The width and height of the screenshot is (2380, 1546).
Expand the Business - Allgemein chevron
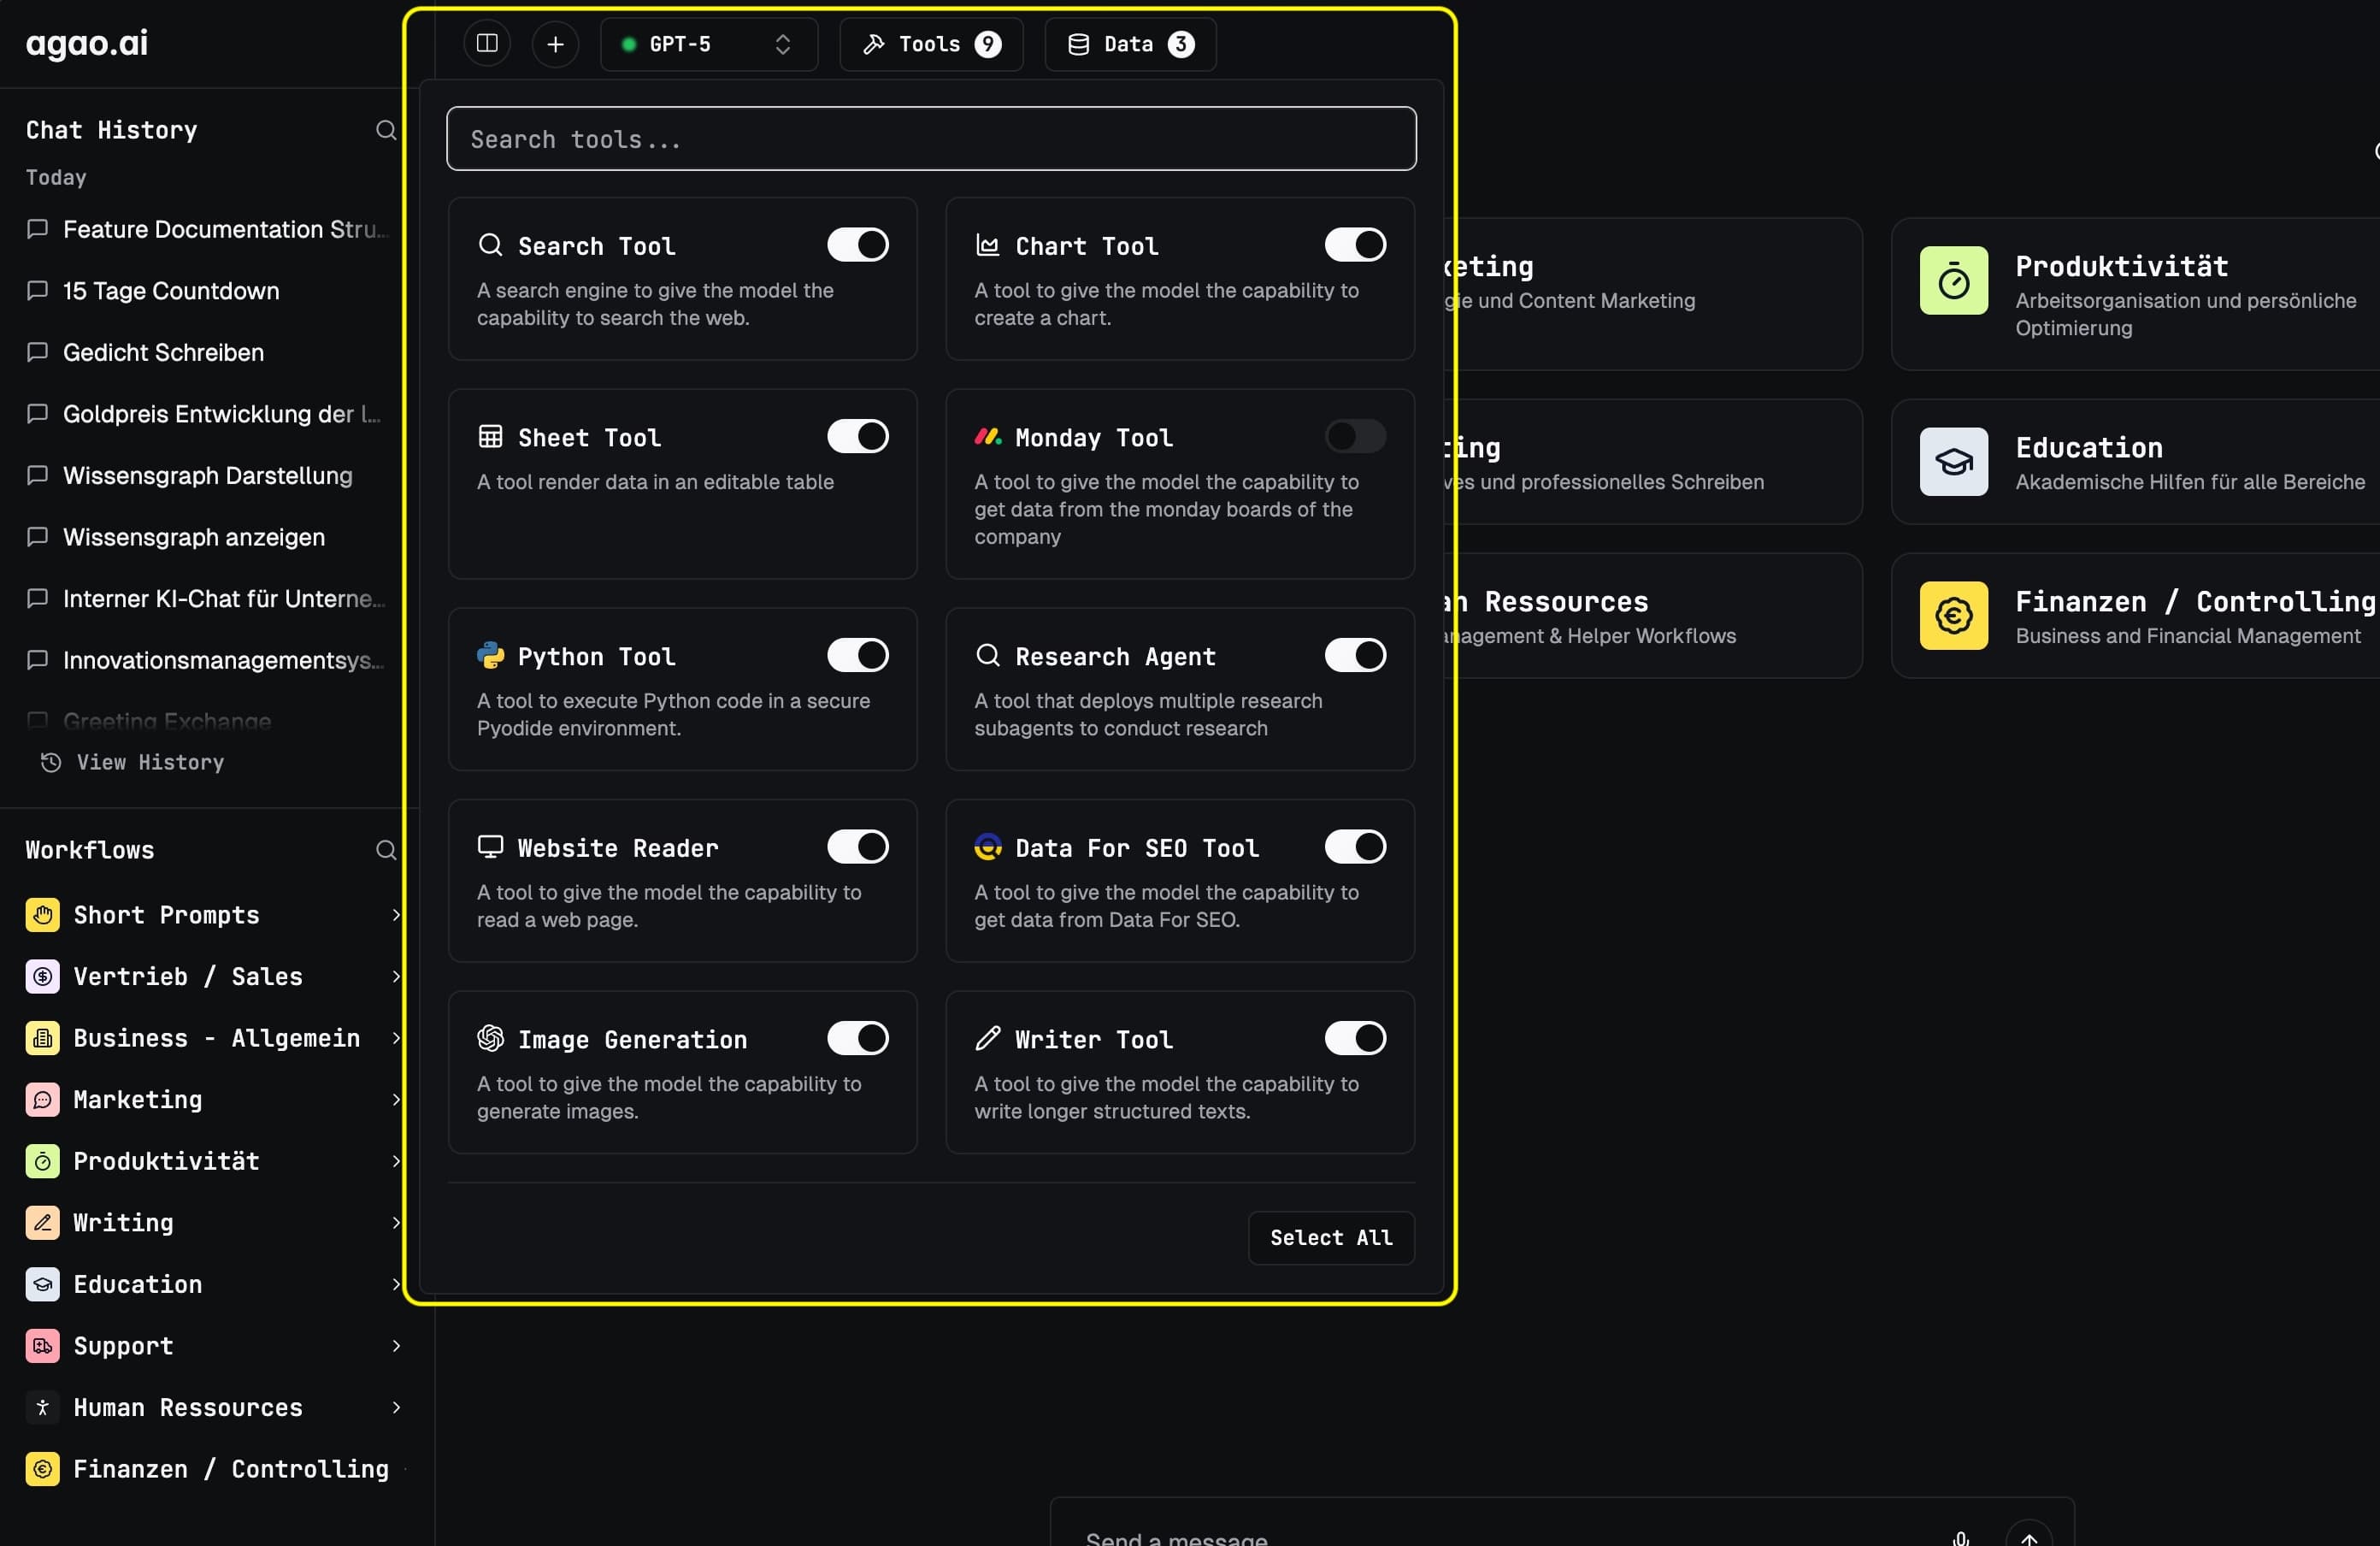(x=396, y=1038)
